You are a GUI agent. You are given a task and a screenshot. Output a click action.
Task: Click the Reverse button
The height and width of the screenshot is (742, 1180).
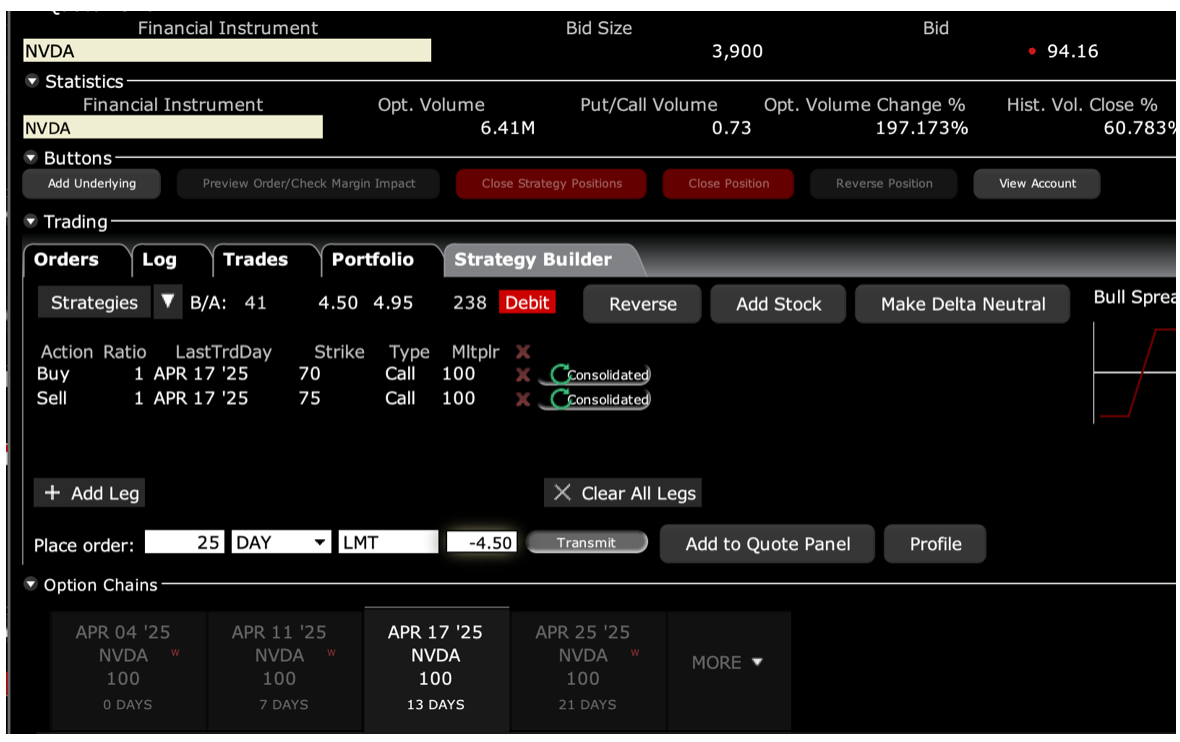point(643,304)
